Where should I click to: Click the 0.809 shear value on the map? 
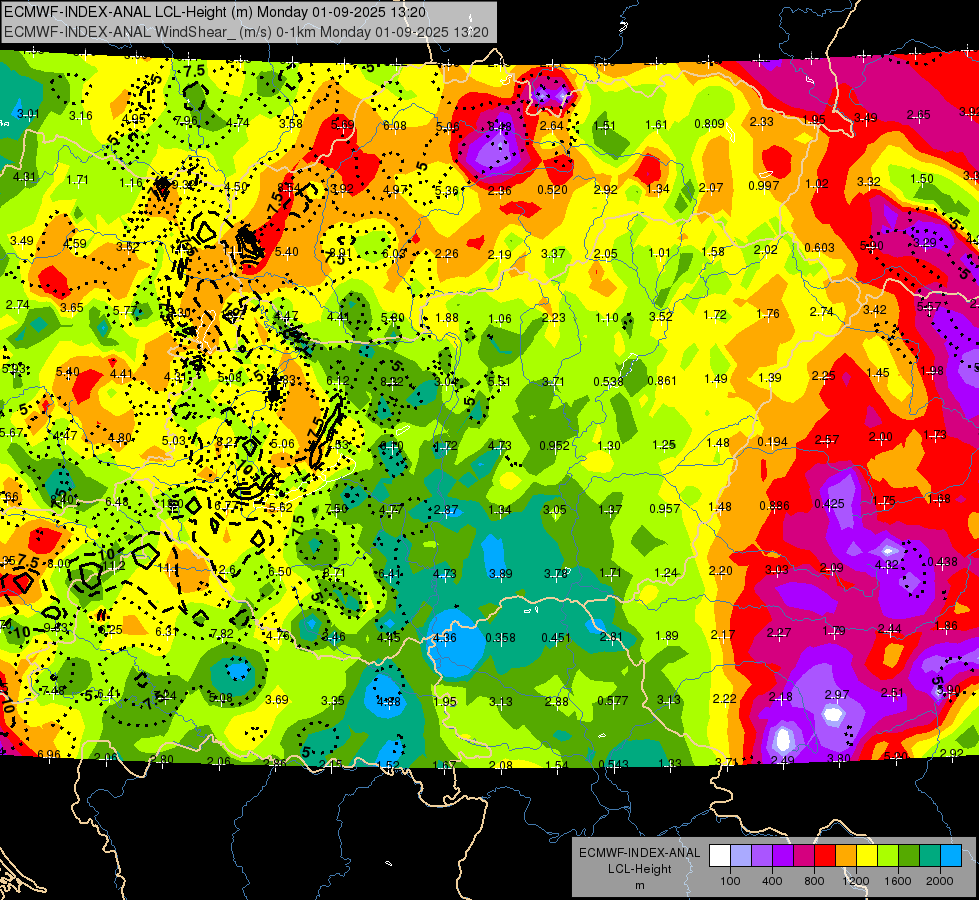tap(709, 124)
